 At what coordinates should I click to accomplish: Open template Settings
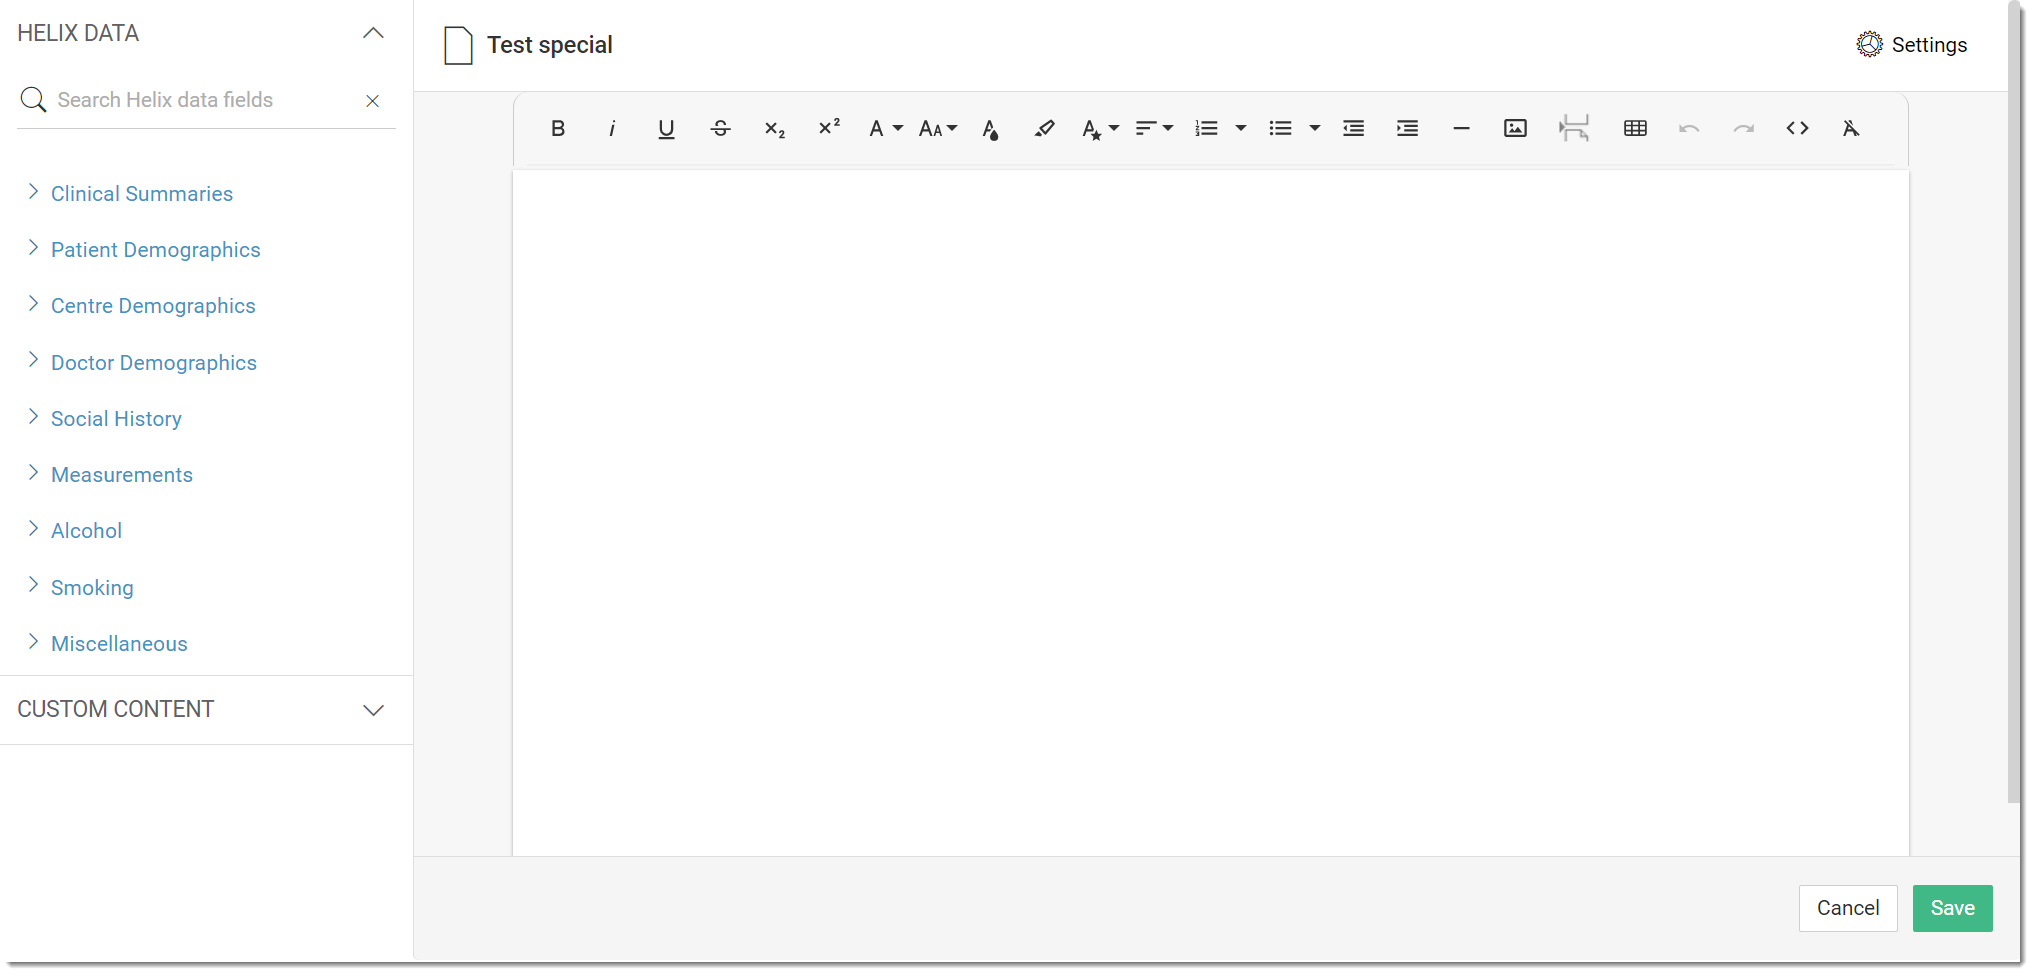point(1912,45)
